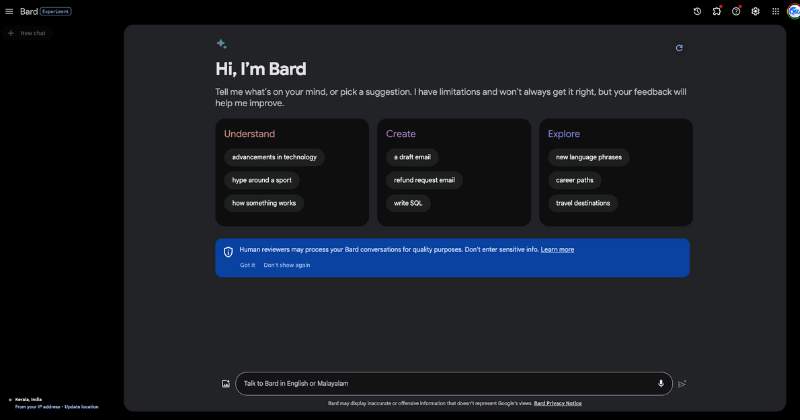Click the upload image icon
The width and height of the screenshot is (800, 420).
(226, 384)
